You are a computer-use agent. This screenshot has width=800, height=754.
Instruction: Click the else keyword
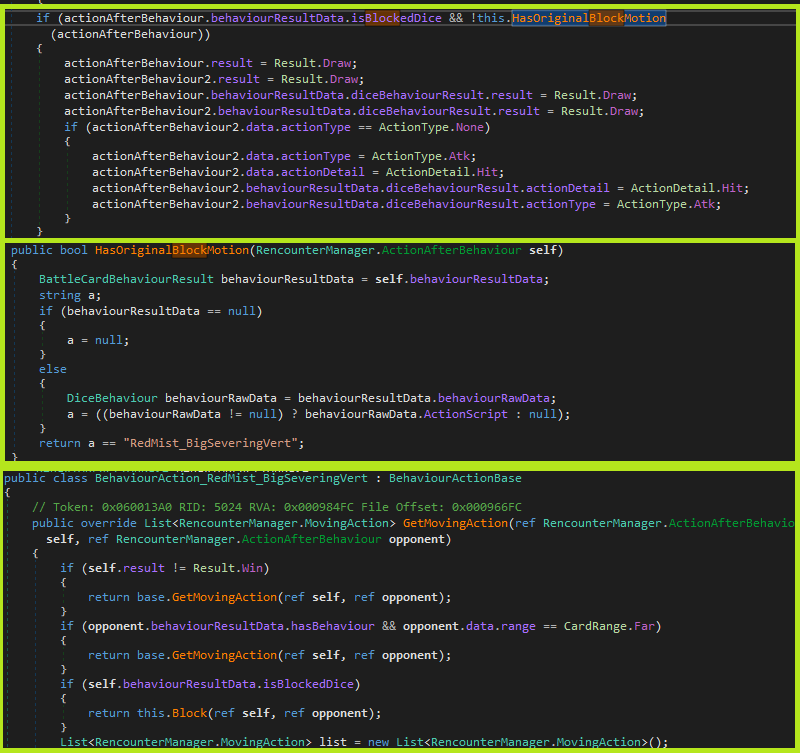coord(53,369)
